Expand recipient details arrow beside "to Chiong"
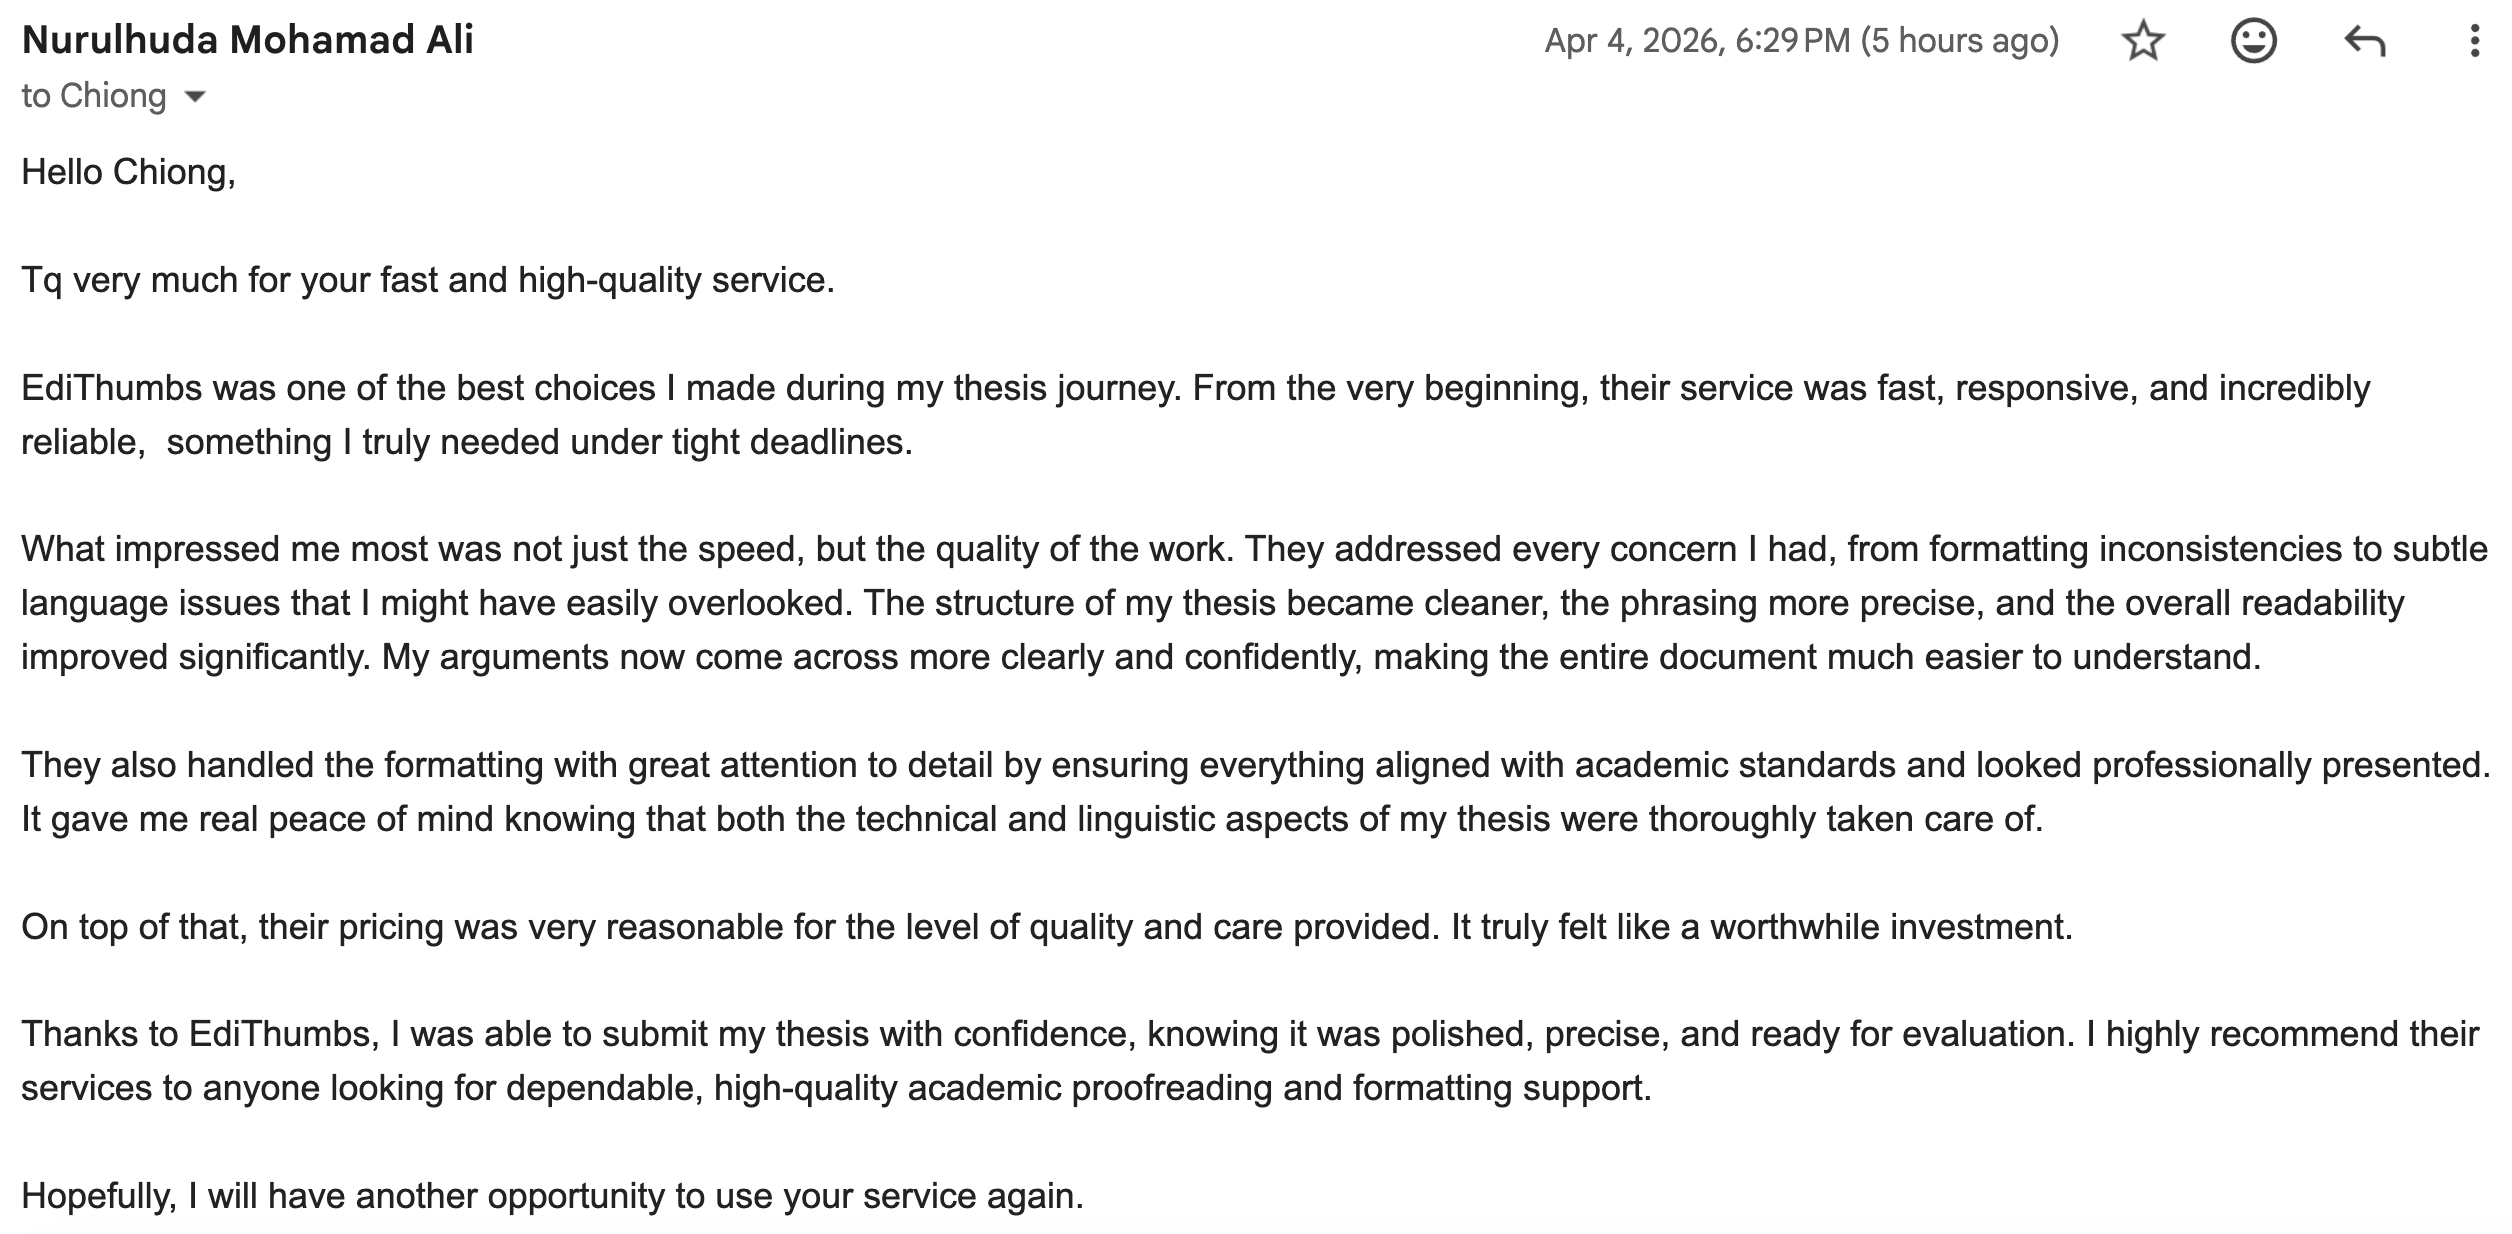 (195, 97)
